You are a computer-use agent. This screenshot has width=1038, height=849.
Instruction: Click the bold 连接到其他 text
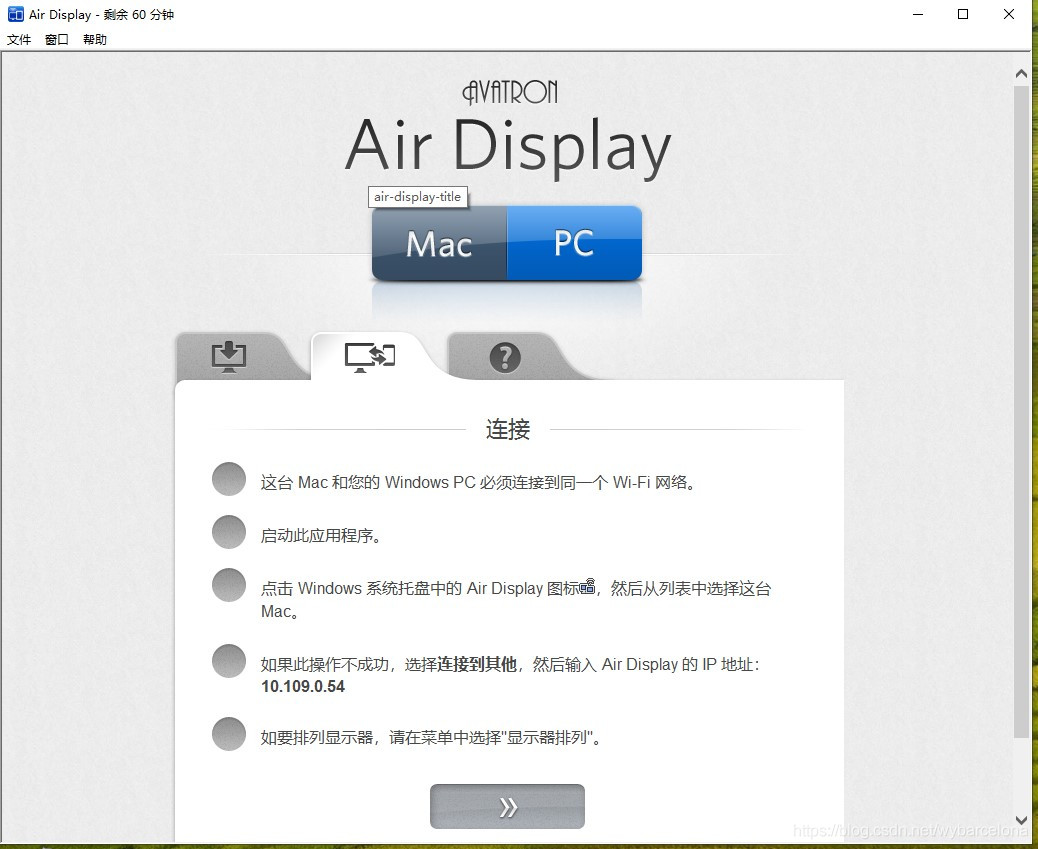click(477, 664)
